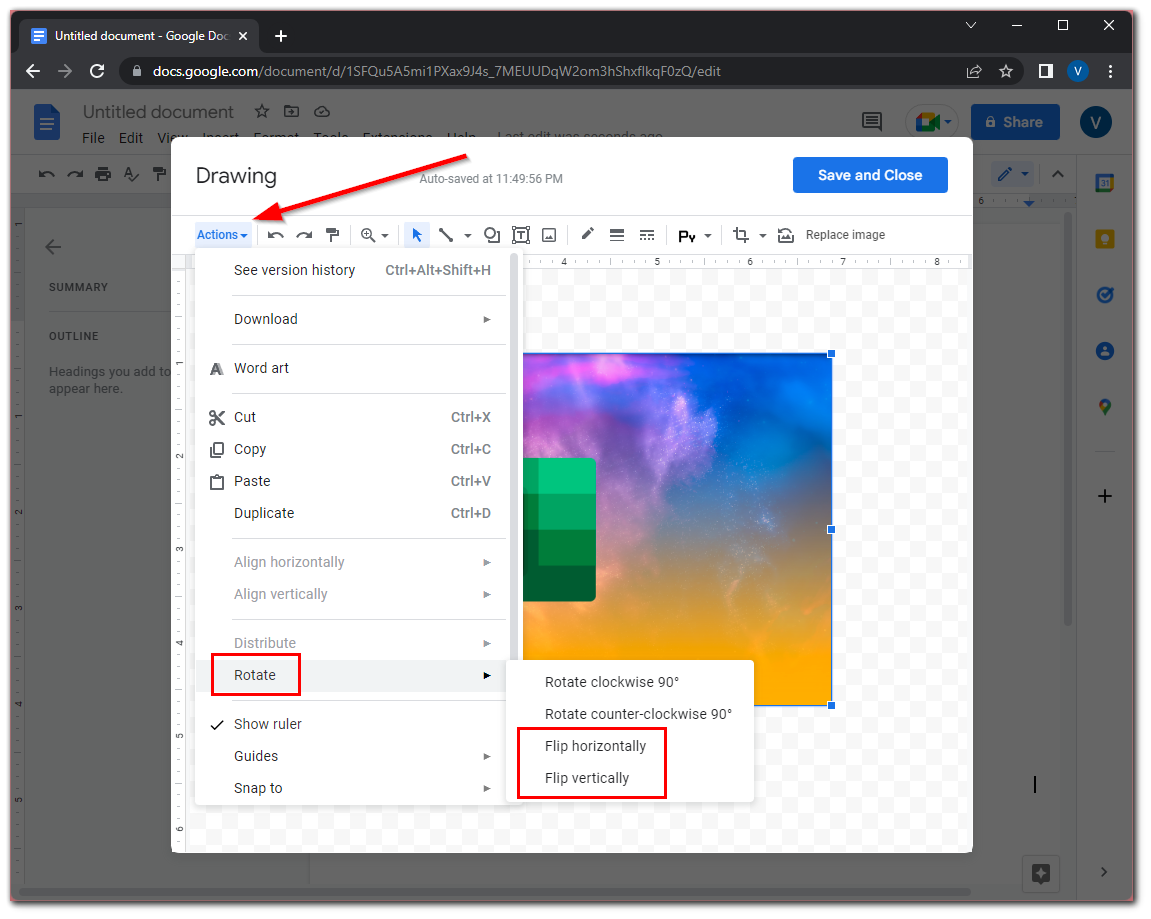Image resolution: width=1151 pixels, height=919 pixels.
Task: Expand the Download submenu
Action: (x=265, y=318)
